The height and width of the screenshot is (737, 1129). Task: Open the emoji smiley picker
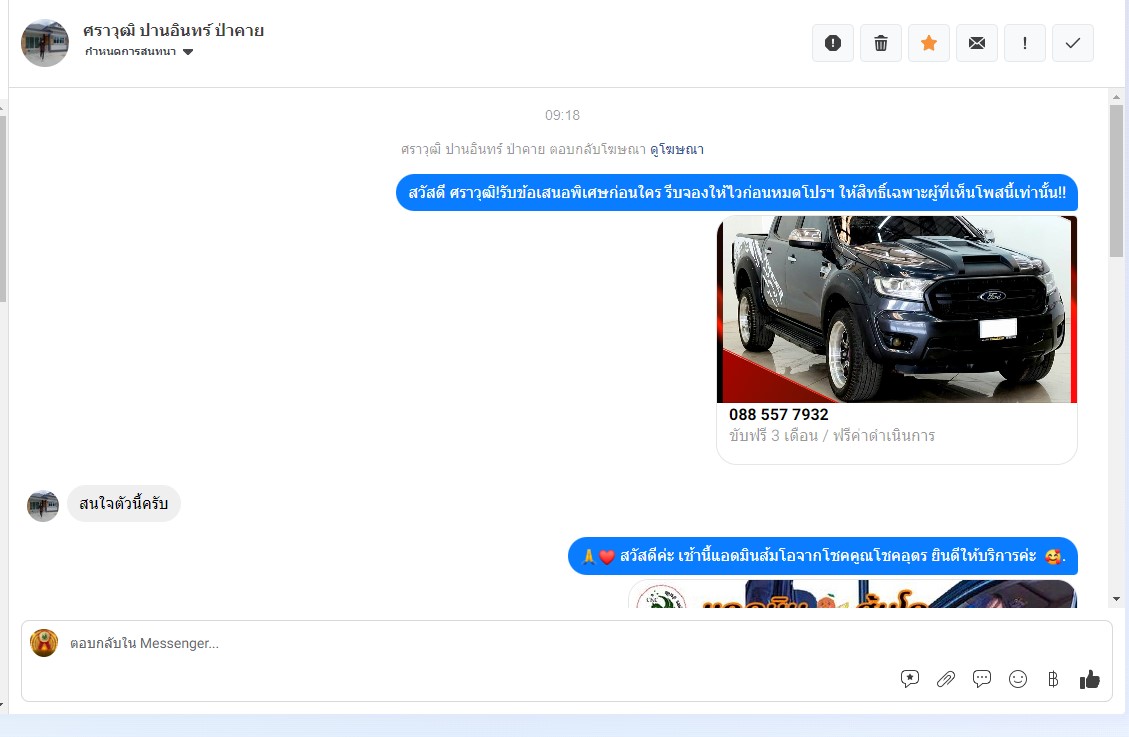coord(1018,679)
